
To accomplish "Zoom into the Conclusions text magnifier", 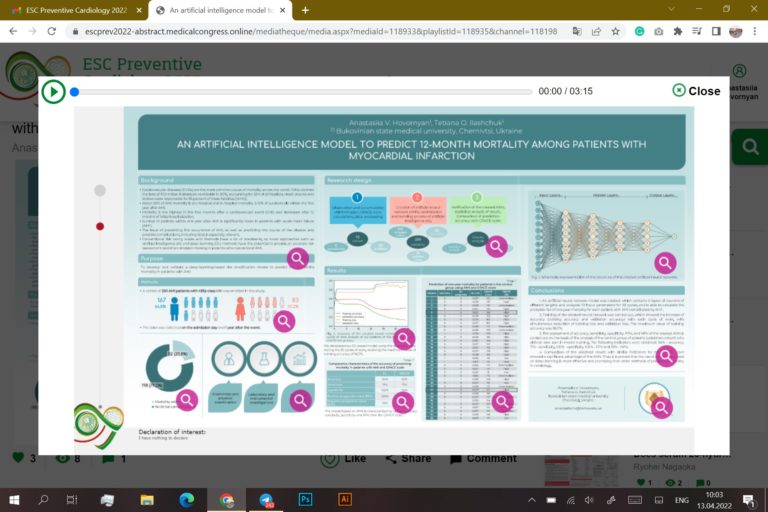I will click(x=667, y=356).
